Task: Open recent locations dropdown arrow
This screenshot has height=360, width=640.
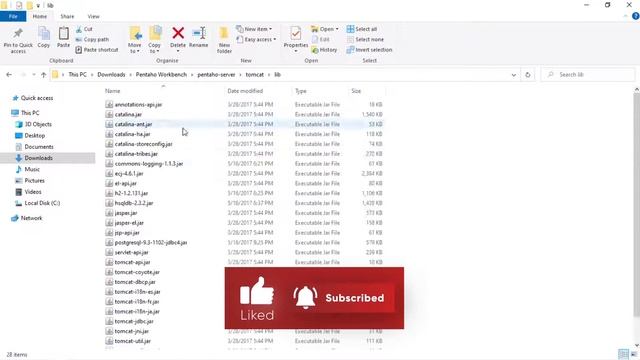Action: [33, 75]
